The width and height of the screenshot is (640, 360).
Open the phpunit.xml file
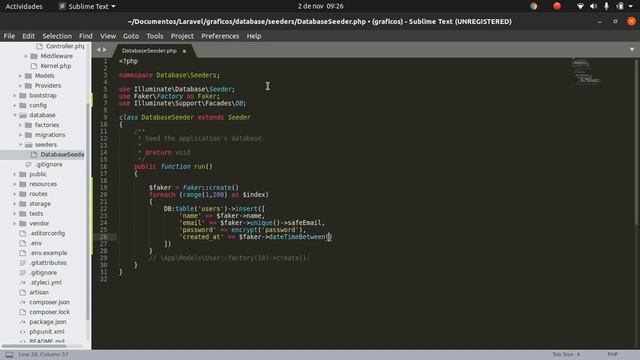[47, 331]
